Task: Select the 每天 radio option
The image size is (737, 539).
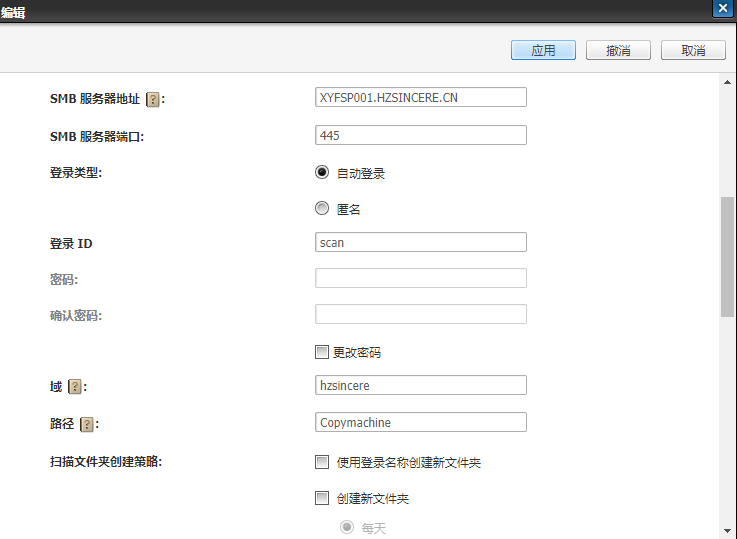Action: tap(347, 527)
